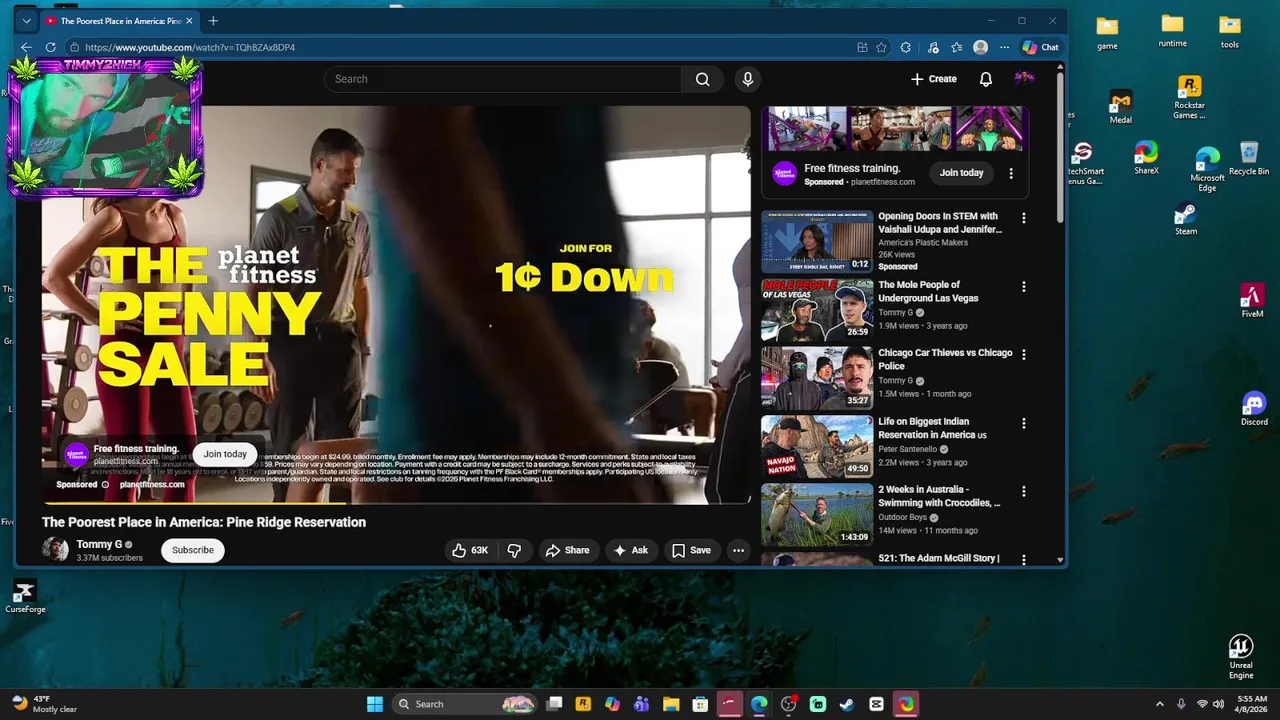Open options for Chicago Car Thieves video

coord(1023,355)
